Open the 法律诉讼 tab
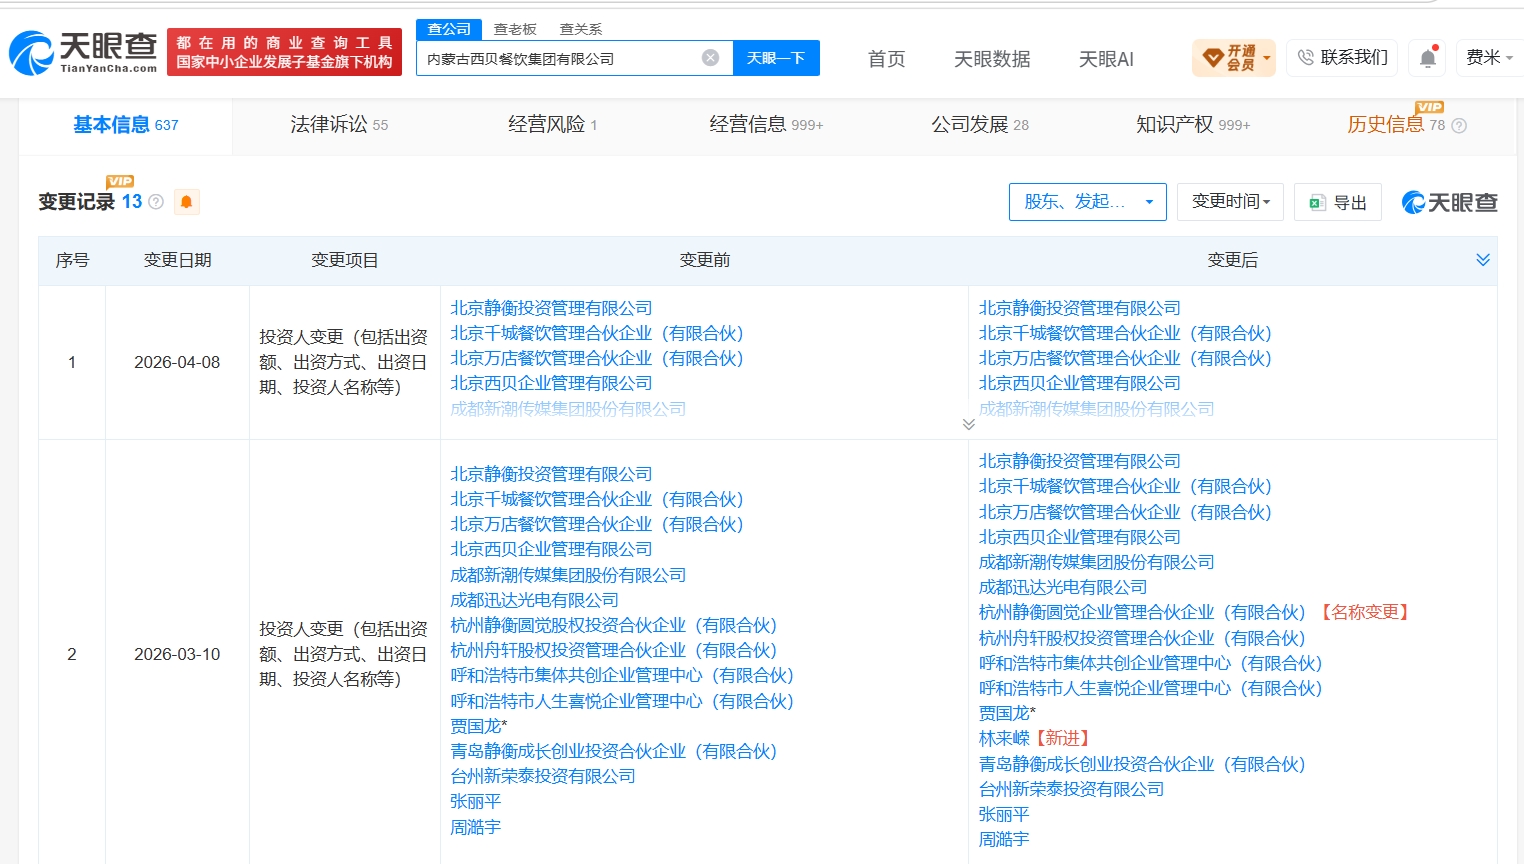Viewport: 1524px width, 864px height. [339, 125]
